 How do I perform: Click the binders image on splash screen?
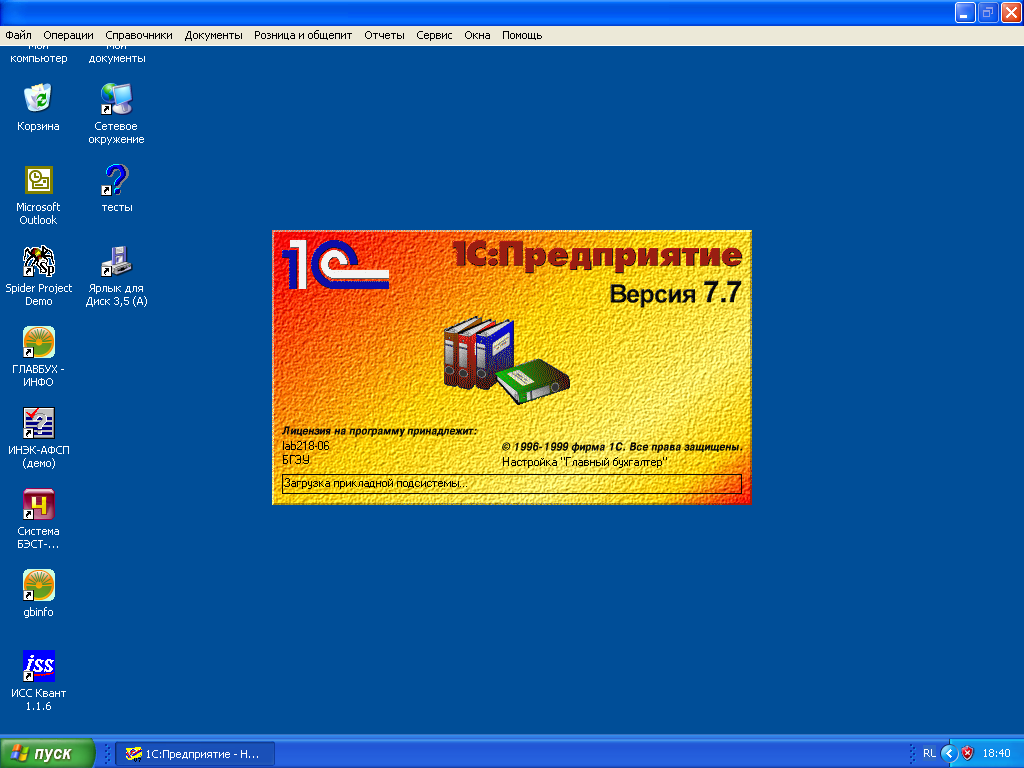(506, 360)
